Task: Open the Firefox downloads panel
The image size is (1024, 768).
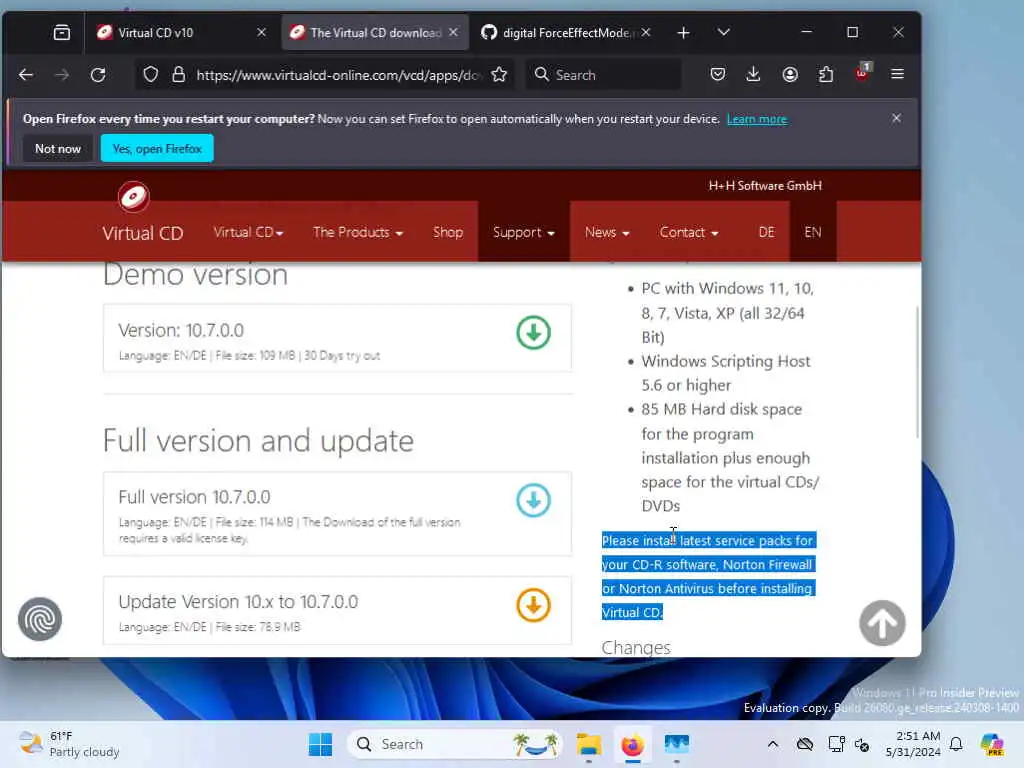Action: (753, 74)
